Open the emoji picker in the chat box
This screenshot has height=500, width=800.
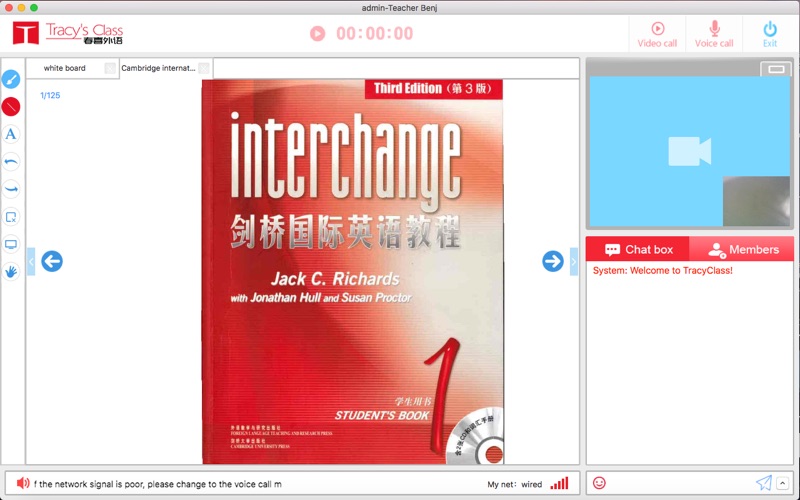599,483
